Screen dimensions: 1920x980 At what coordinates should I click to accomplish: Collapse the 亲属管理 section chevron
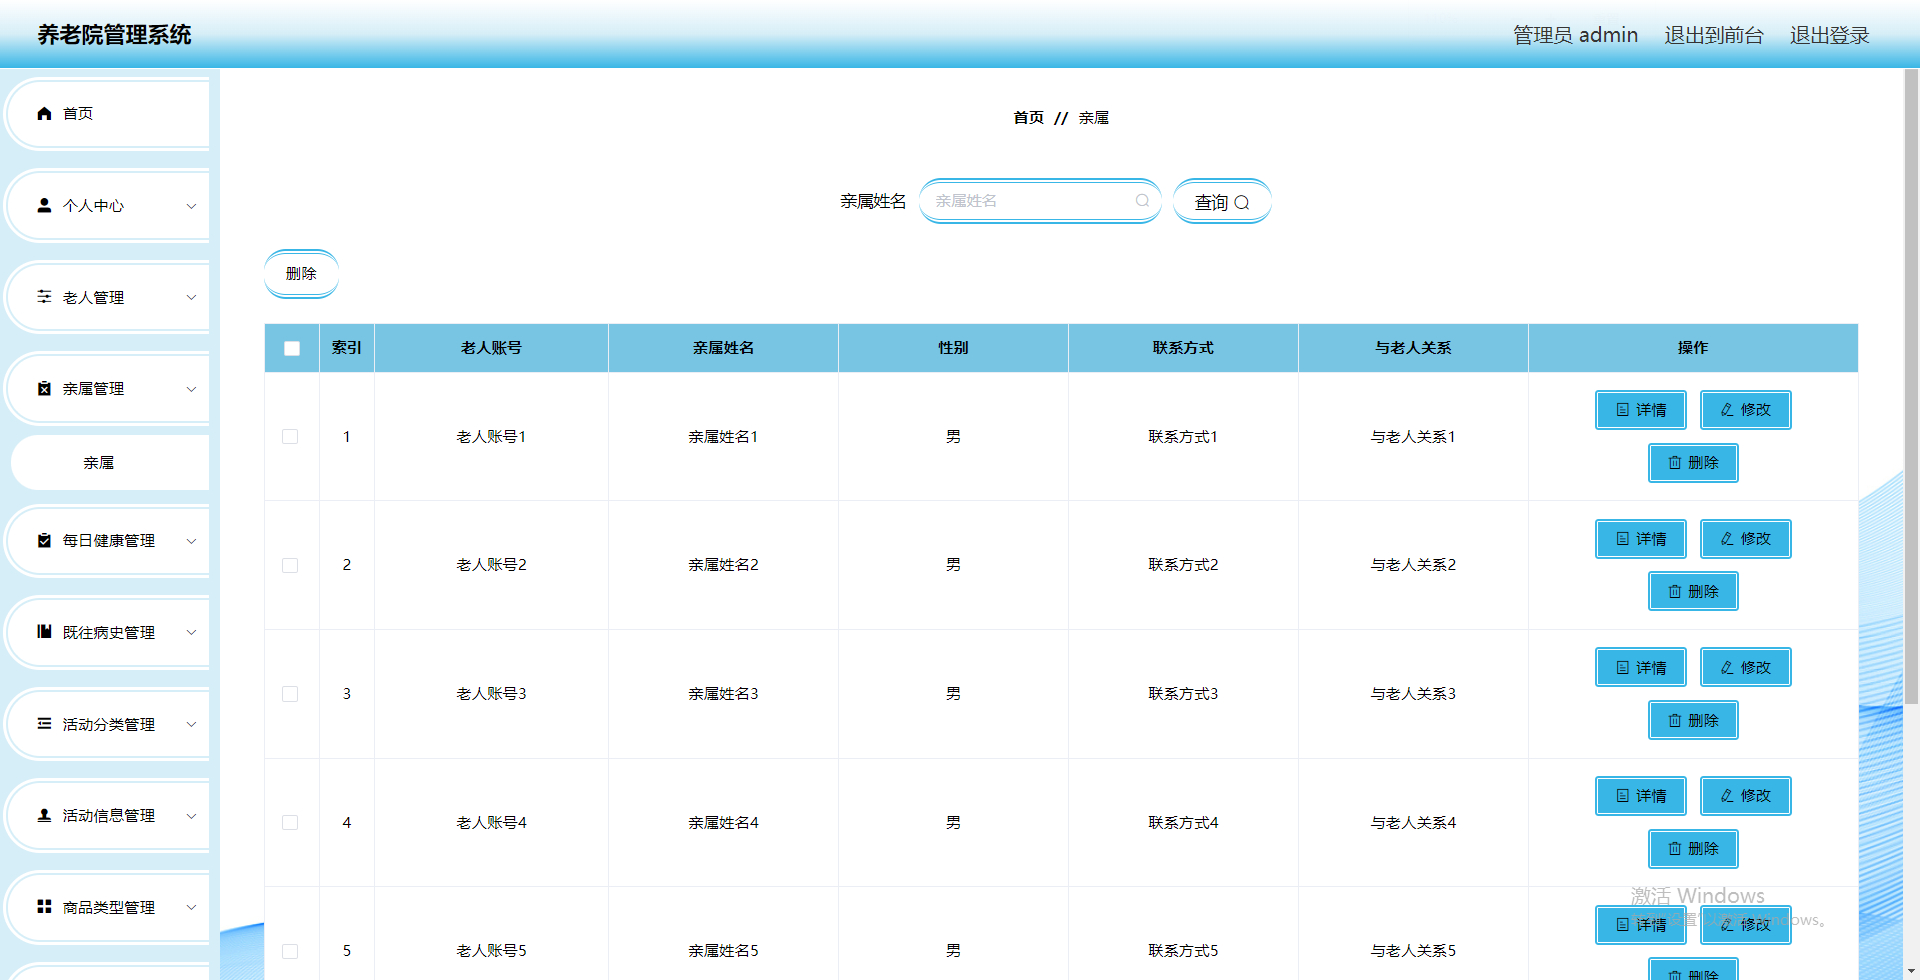tap(191, 388)
